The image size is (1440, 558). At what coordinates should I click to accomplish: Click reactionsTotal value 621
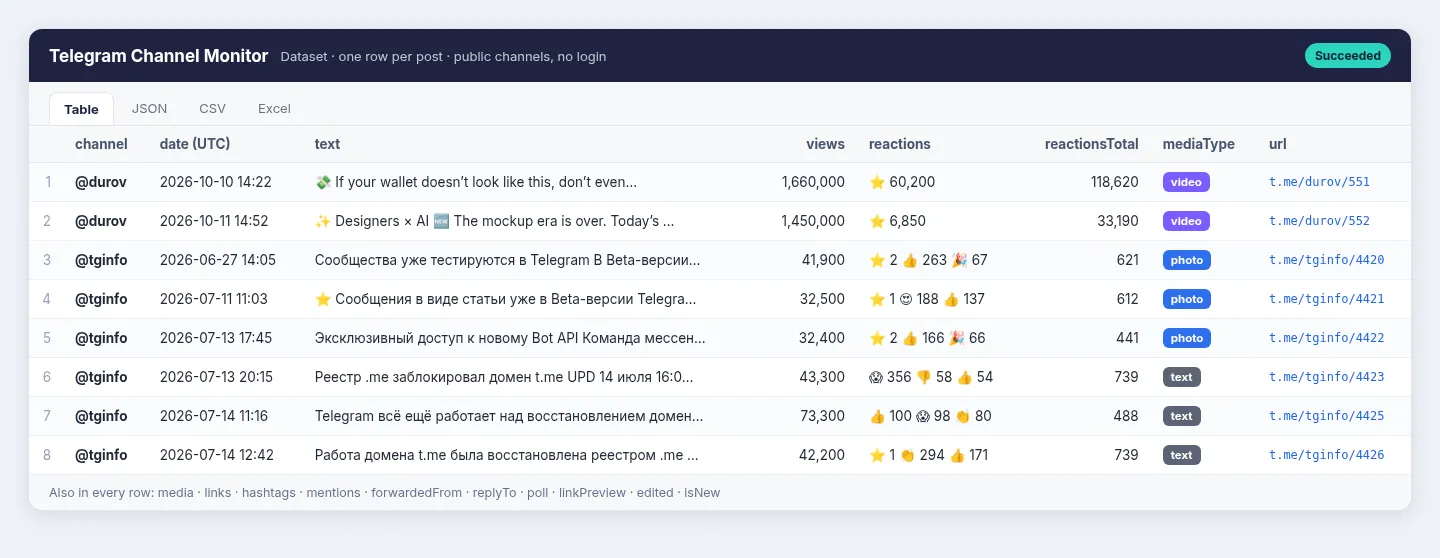pyautogui.click(x=1128, y=260)
